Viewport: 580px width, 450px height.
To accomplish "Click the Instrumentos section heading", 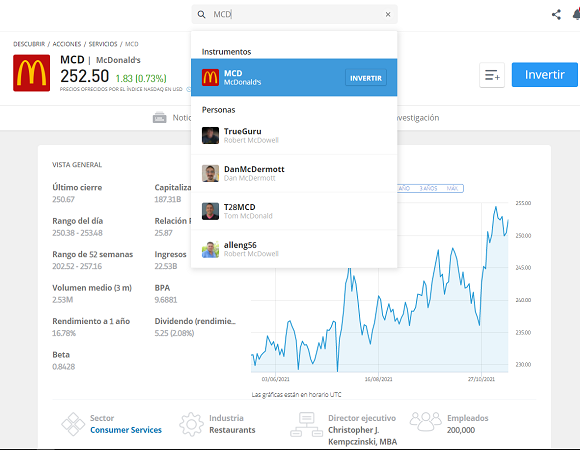I will click(226, 52).
